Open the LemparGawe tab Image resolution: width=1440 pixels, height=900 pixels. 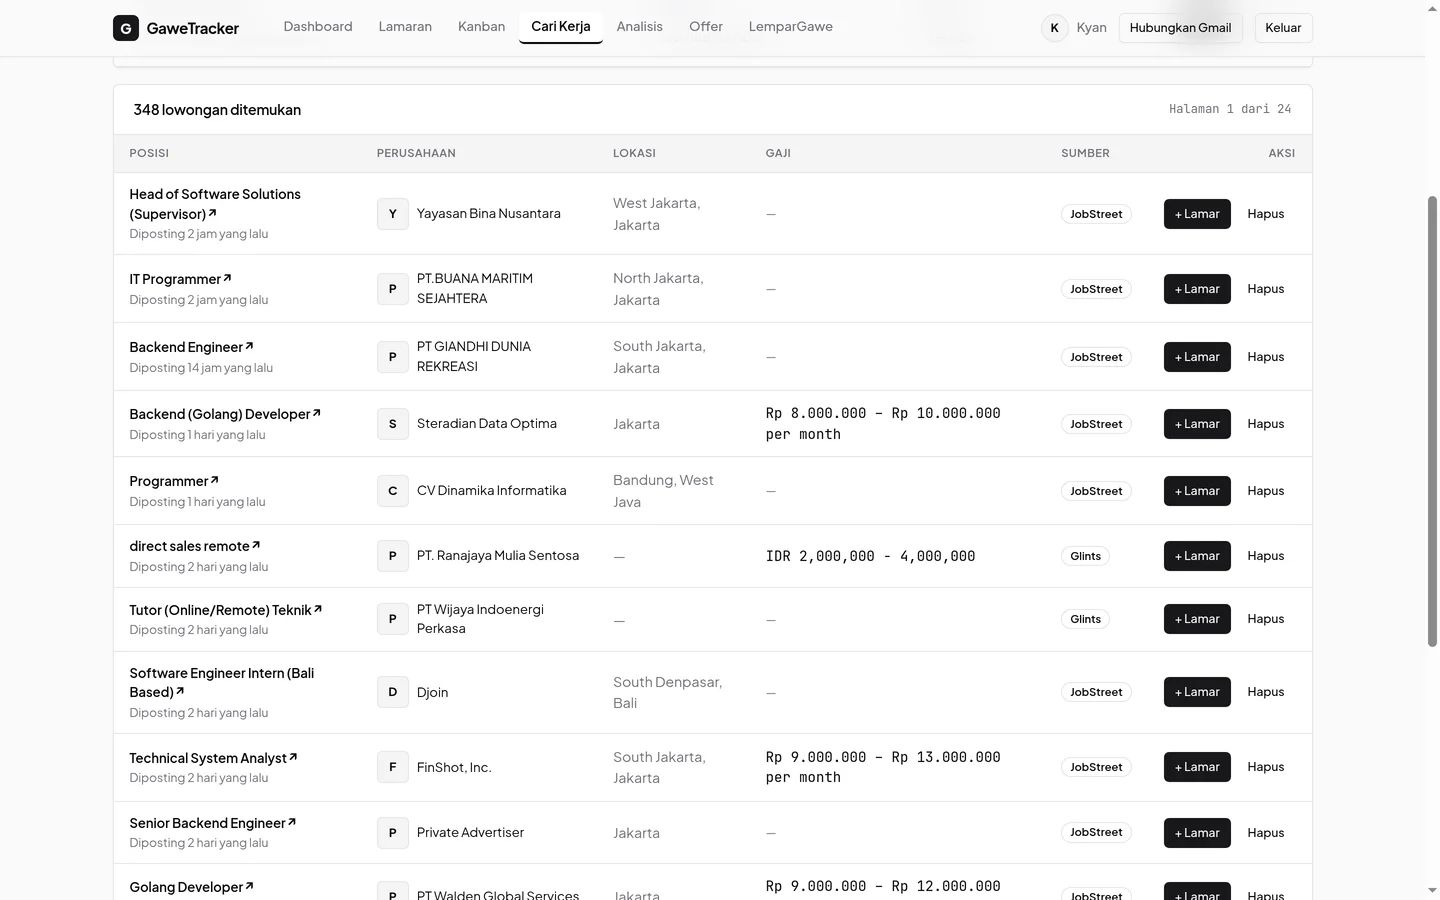pos(791,27)
